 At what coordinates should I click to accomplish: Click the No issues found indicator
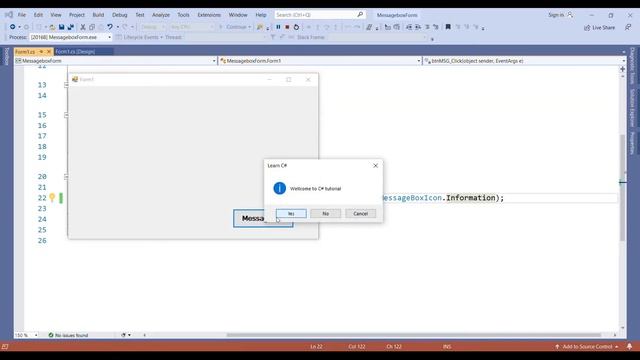[x=68, y=335]
